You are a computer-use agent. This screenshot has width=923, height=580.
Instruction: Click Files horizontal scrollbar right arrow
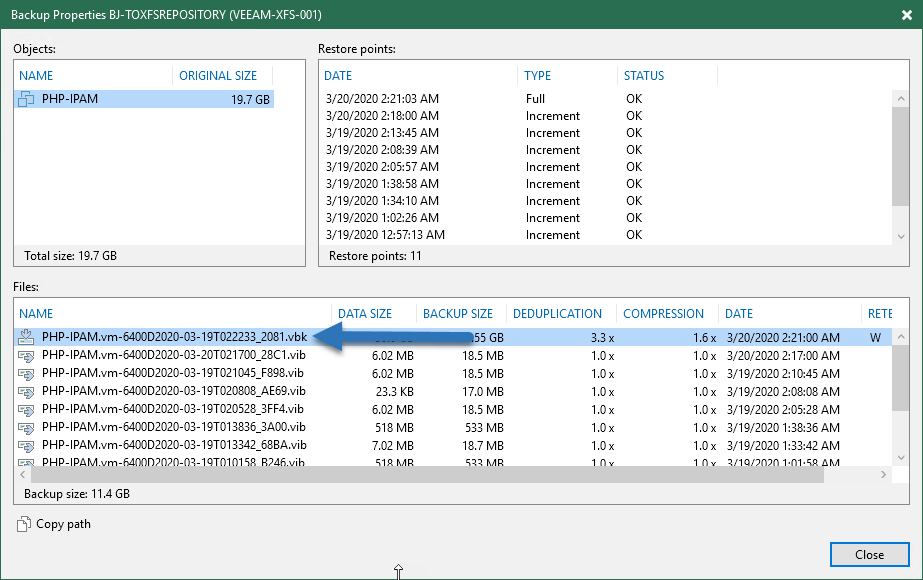pyautogui.click(x=884, y=474)
